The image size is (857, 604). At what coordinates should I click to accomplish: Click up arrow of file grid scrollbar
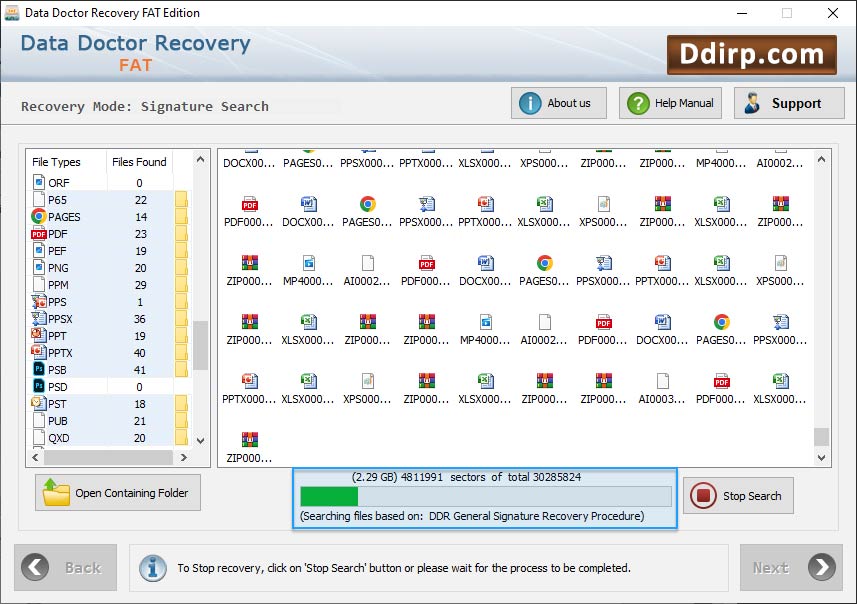point(821,160)
